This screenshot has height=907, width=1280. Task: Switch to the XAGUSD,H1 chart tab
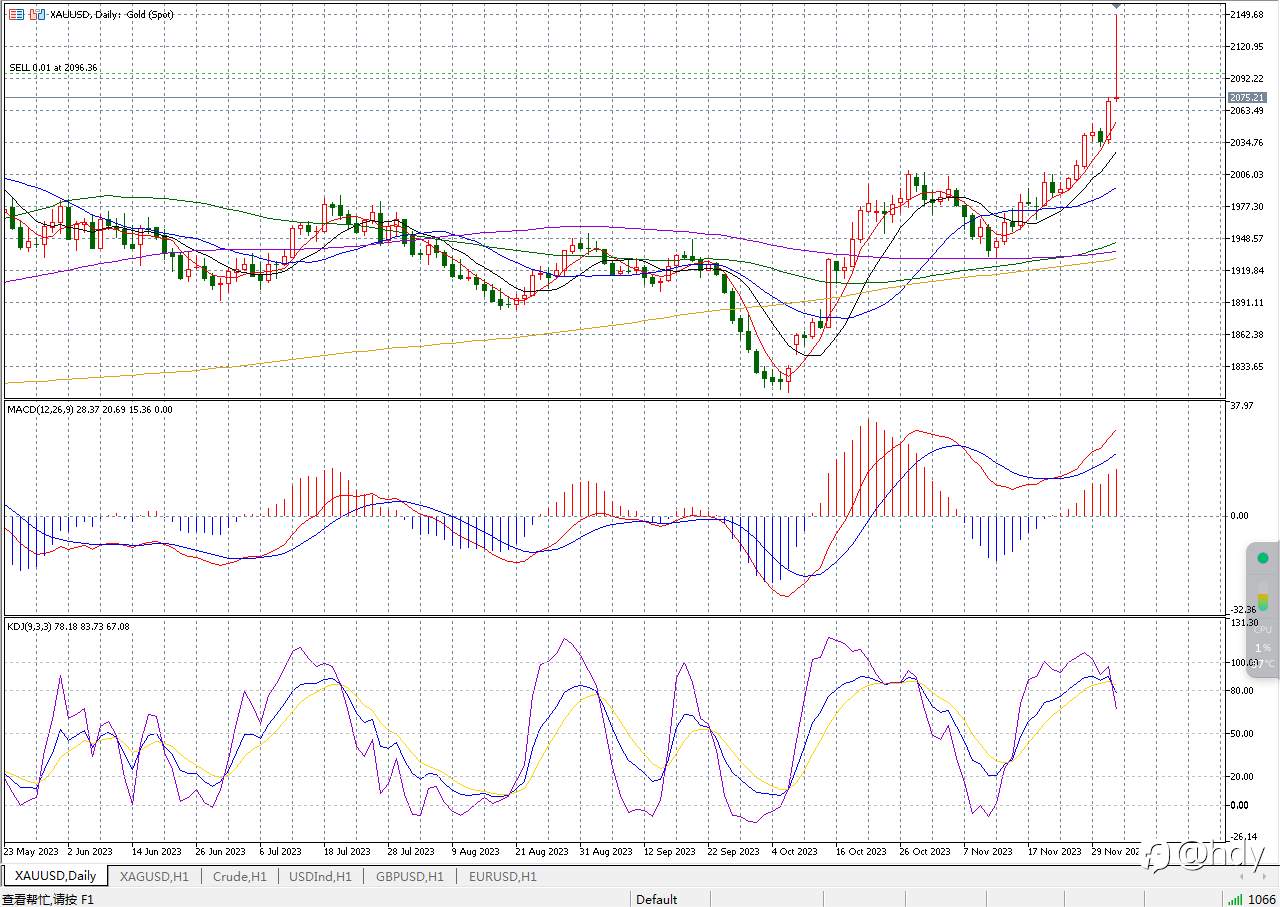[x=154, y=876]
